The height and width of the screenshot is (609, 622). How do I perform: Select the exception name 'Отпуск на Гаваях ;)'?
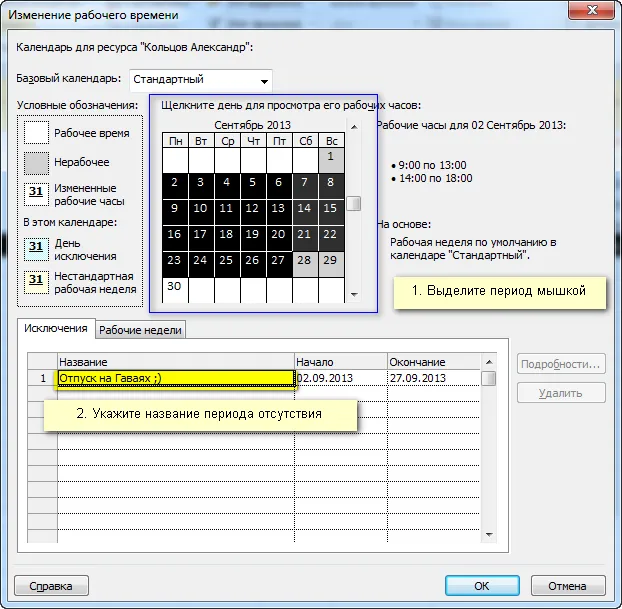point(176,378)
